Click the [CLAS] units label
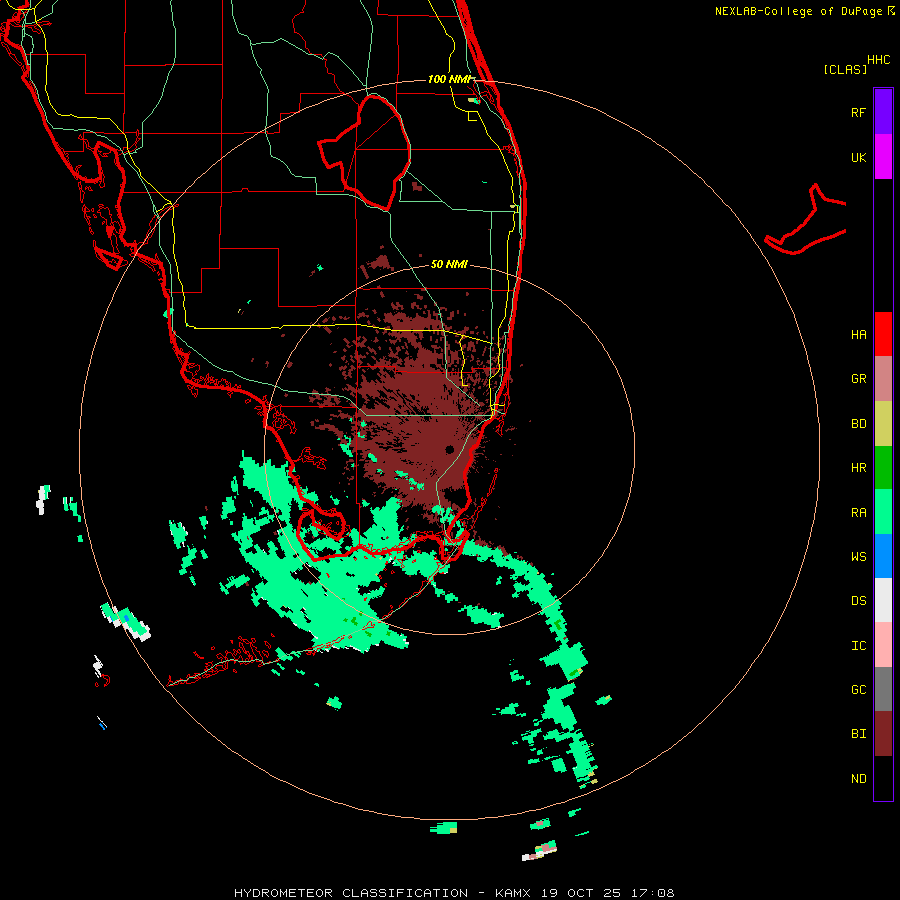Image resolution: width=900 pixels, height=900 pixels. click(x=845, y=69)
